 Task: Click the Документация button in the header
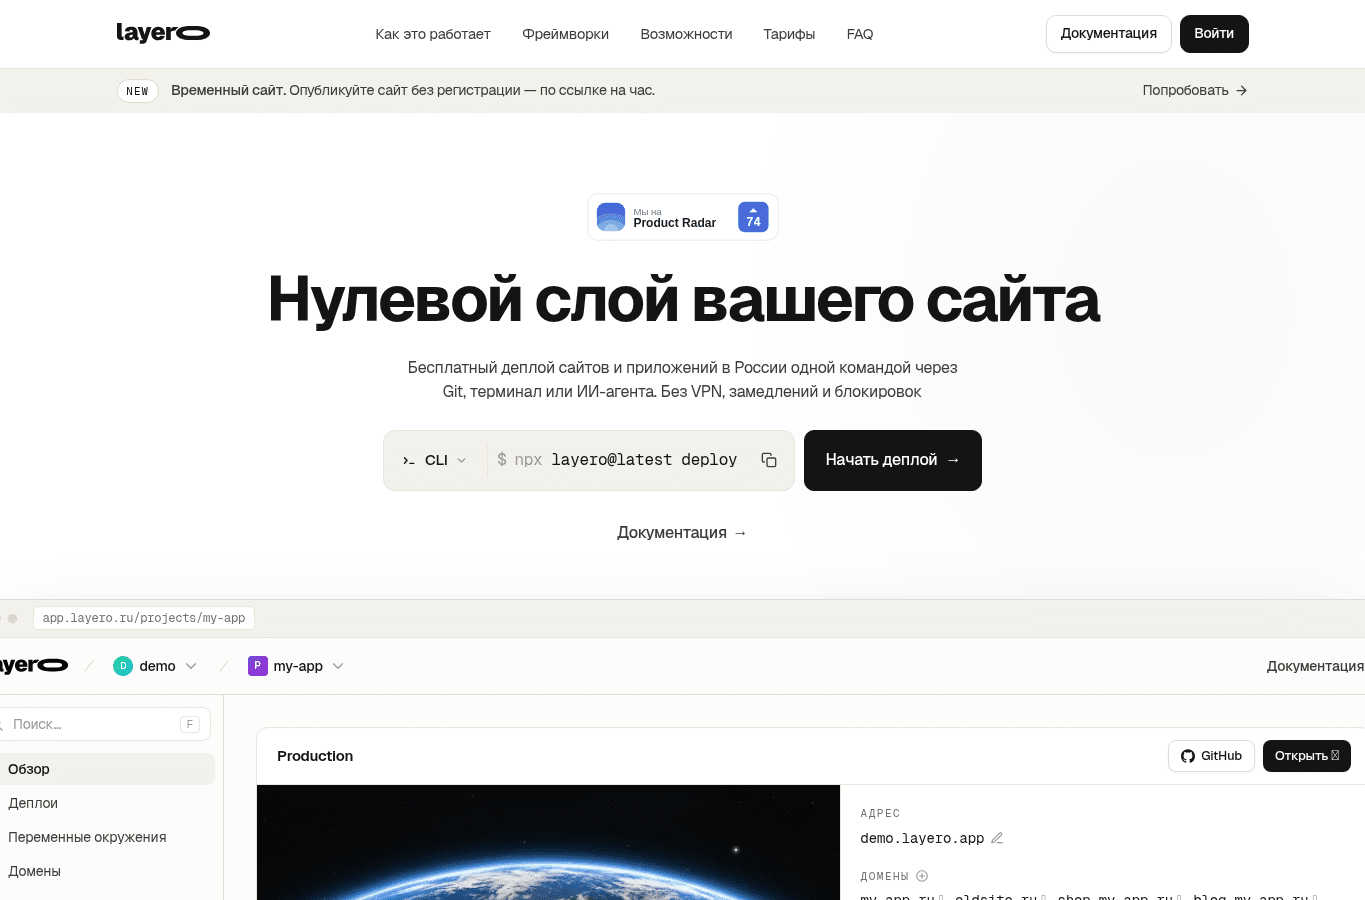click(1109, 34)
